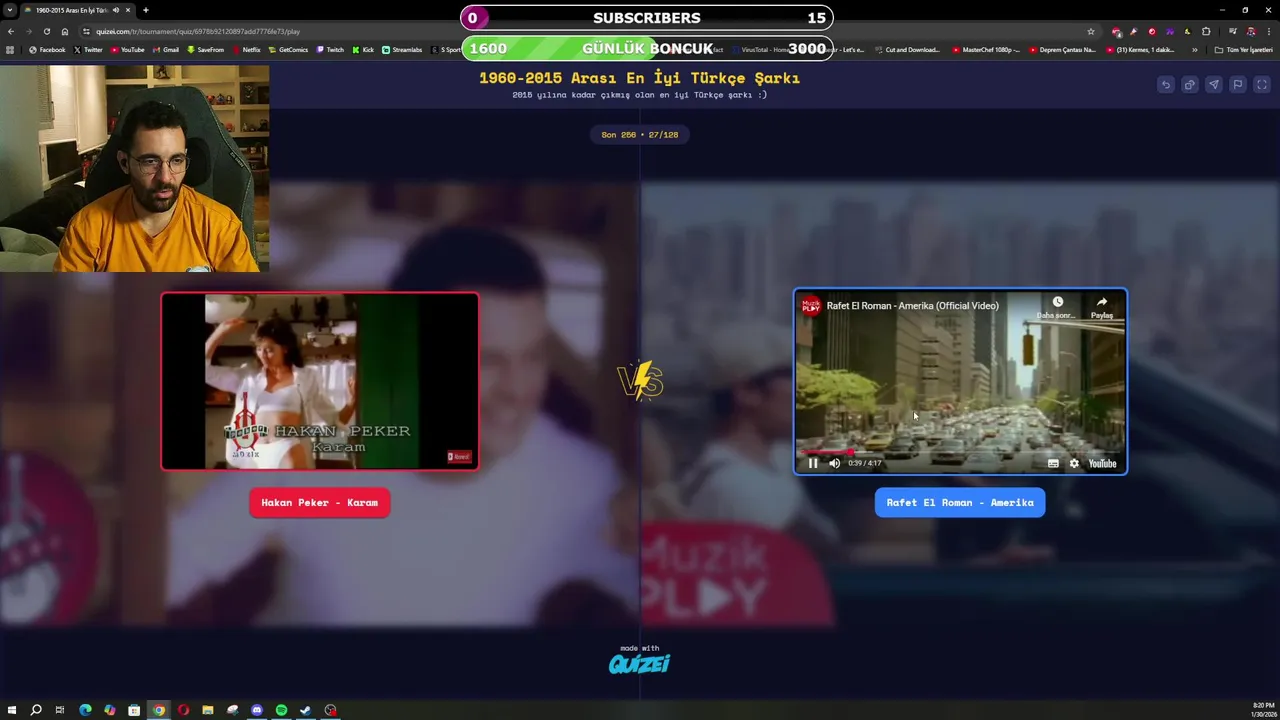Screen dimensions: 1280x720
Task: Open the Kick bookmark
Action: click(x=363, y=50)
